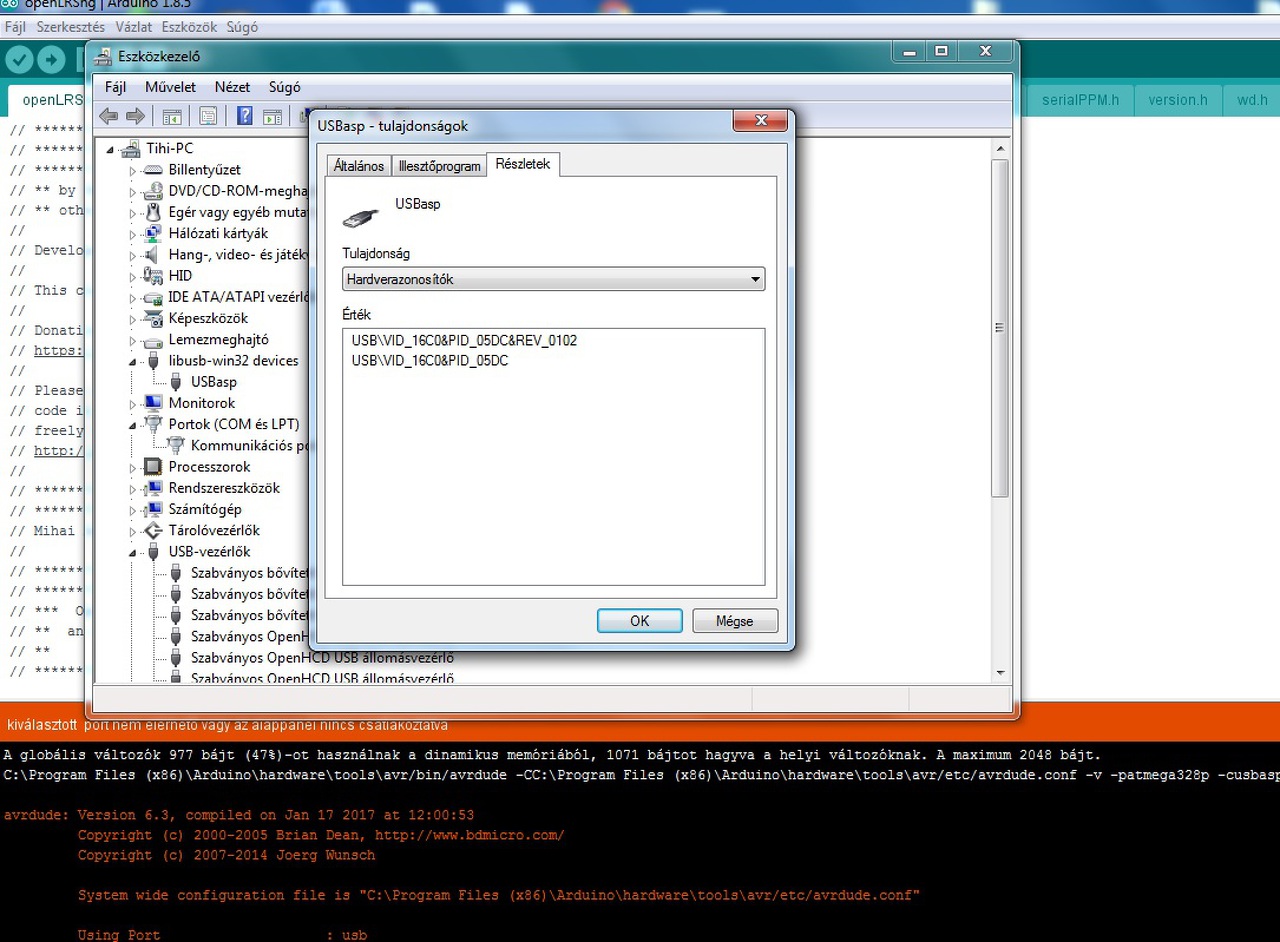Open Művelet menu in Eszközkezelő
This screenshot has width=1280, height=942.
click(x=170, y=87)
